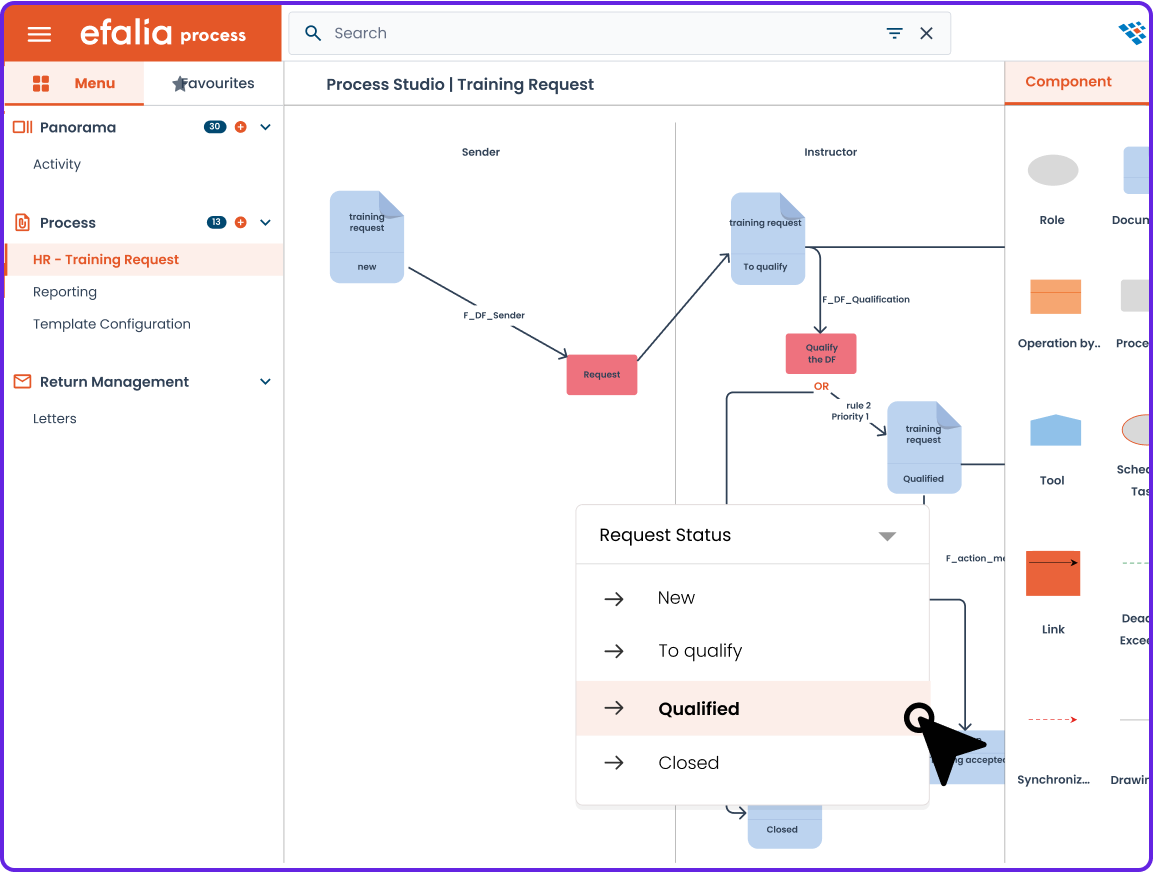This screenshot has height=872, width=1154.
Task: Click the F_DF_Qualification link label
Action: tap(866, 299)
